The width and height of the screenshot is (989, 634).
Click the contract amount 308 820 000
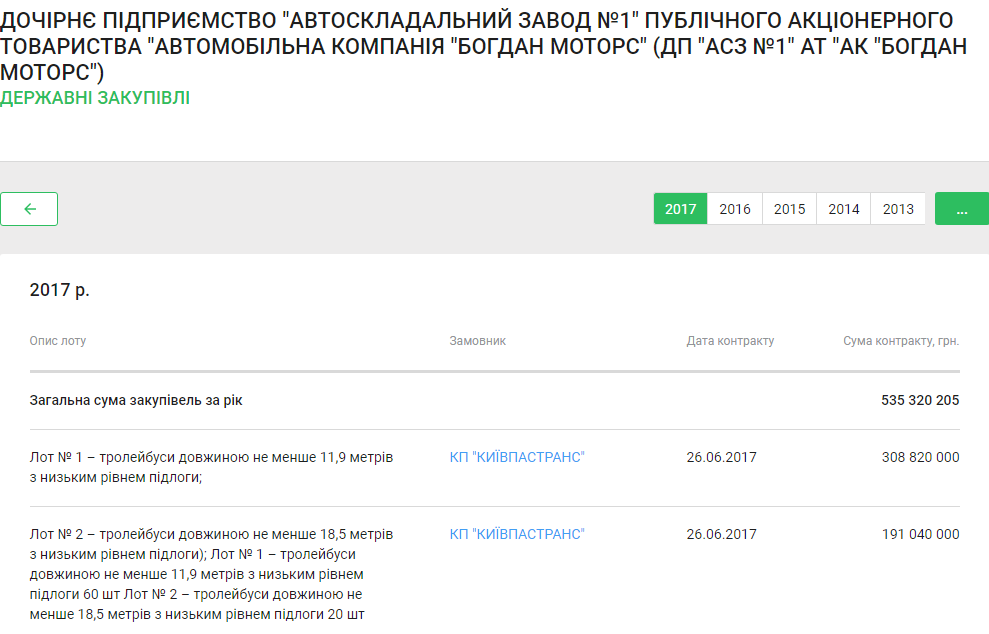coord(920,457)
